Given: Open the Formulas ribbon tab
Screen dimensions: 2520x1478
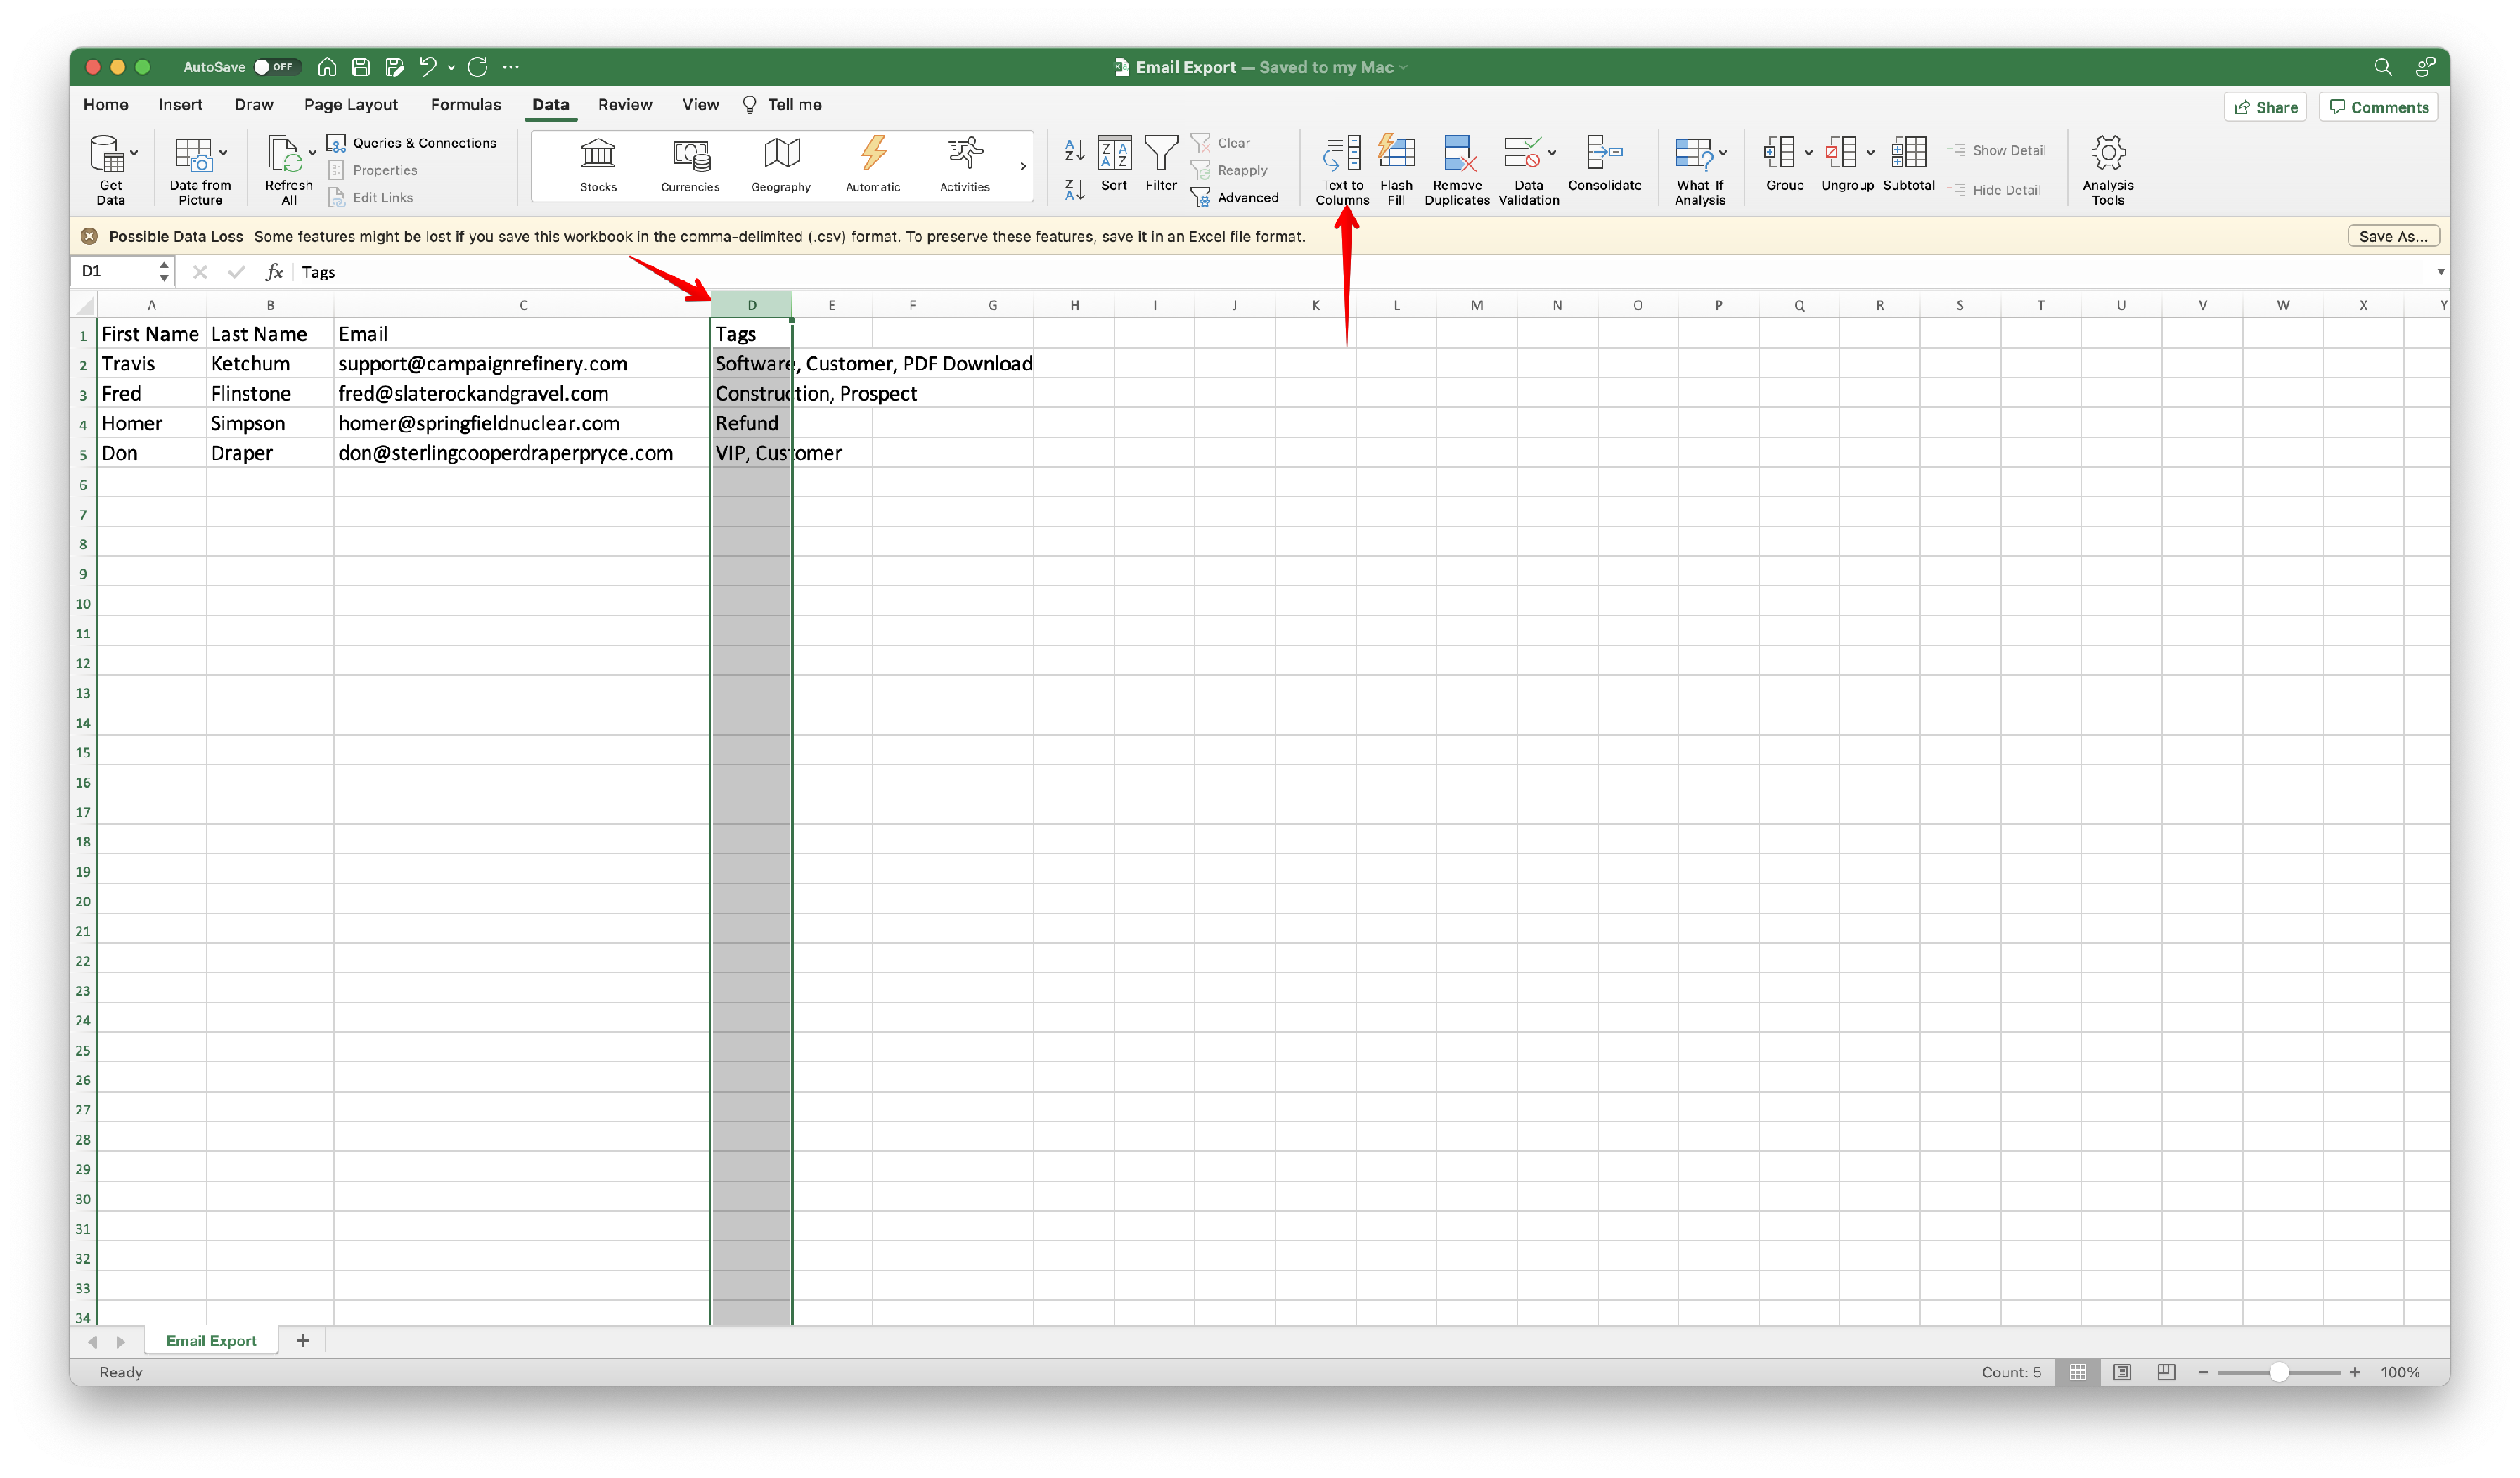Looking at the screenshot, I should [x=465, y=105].
